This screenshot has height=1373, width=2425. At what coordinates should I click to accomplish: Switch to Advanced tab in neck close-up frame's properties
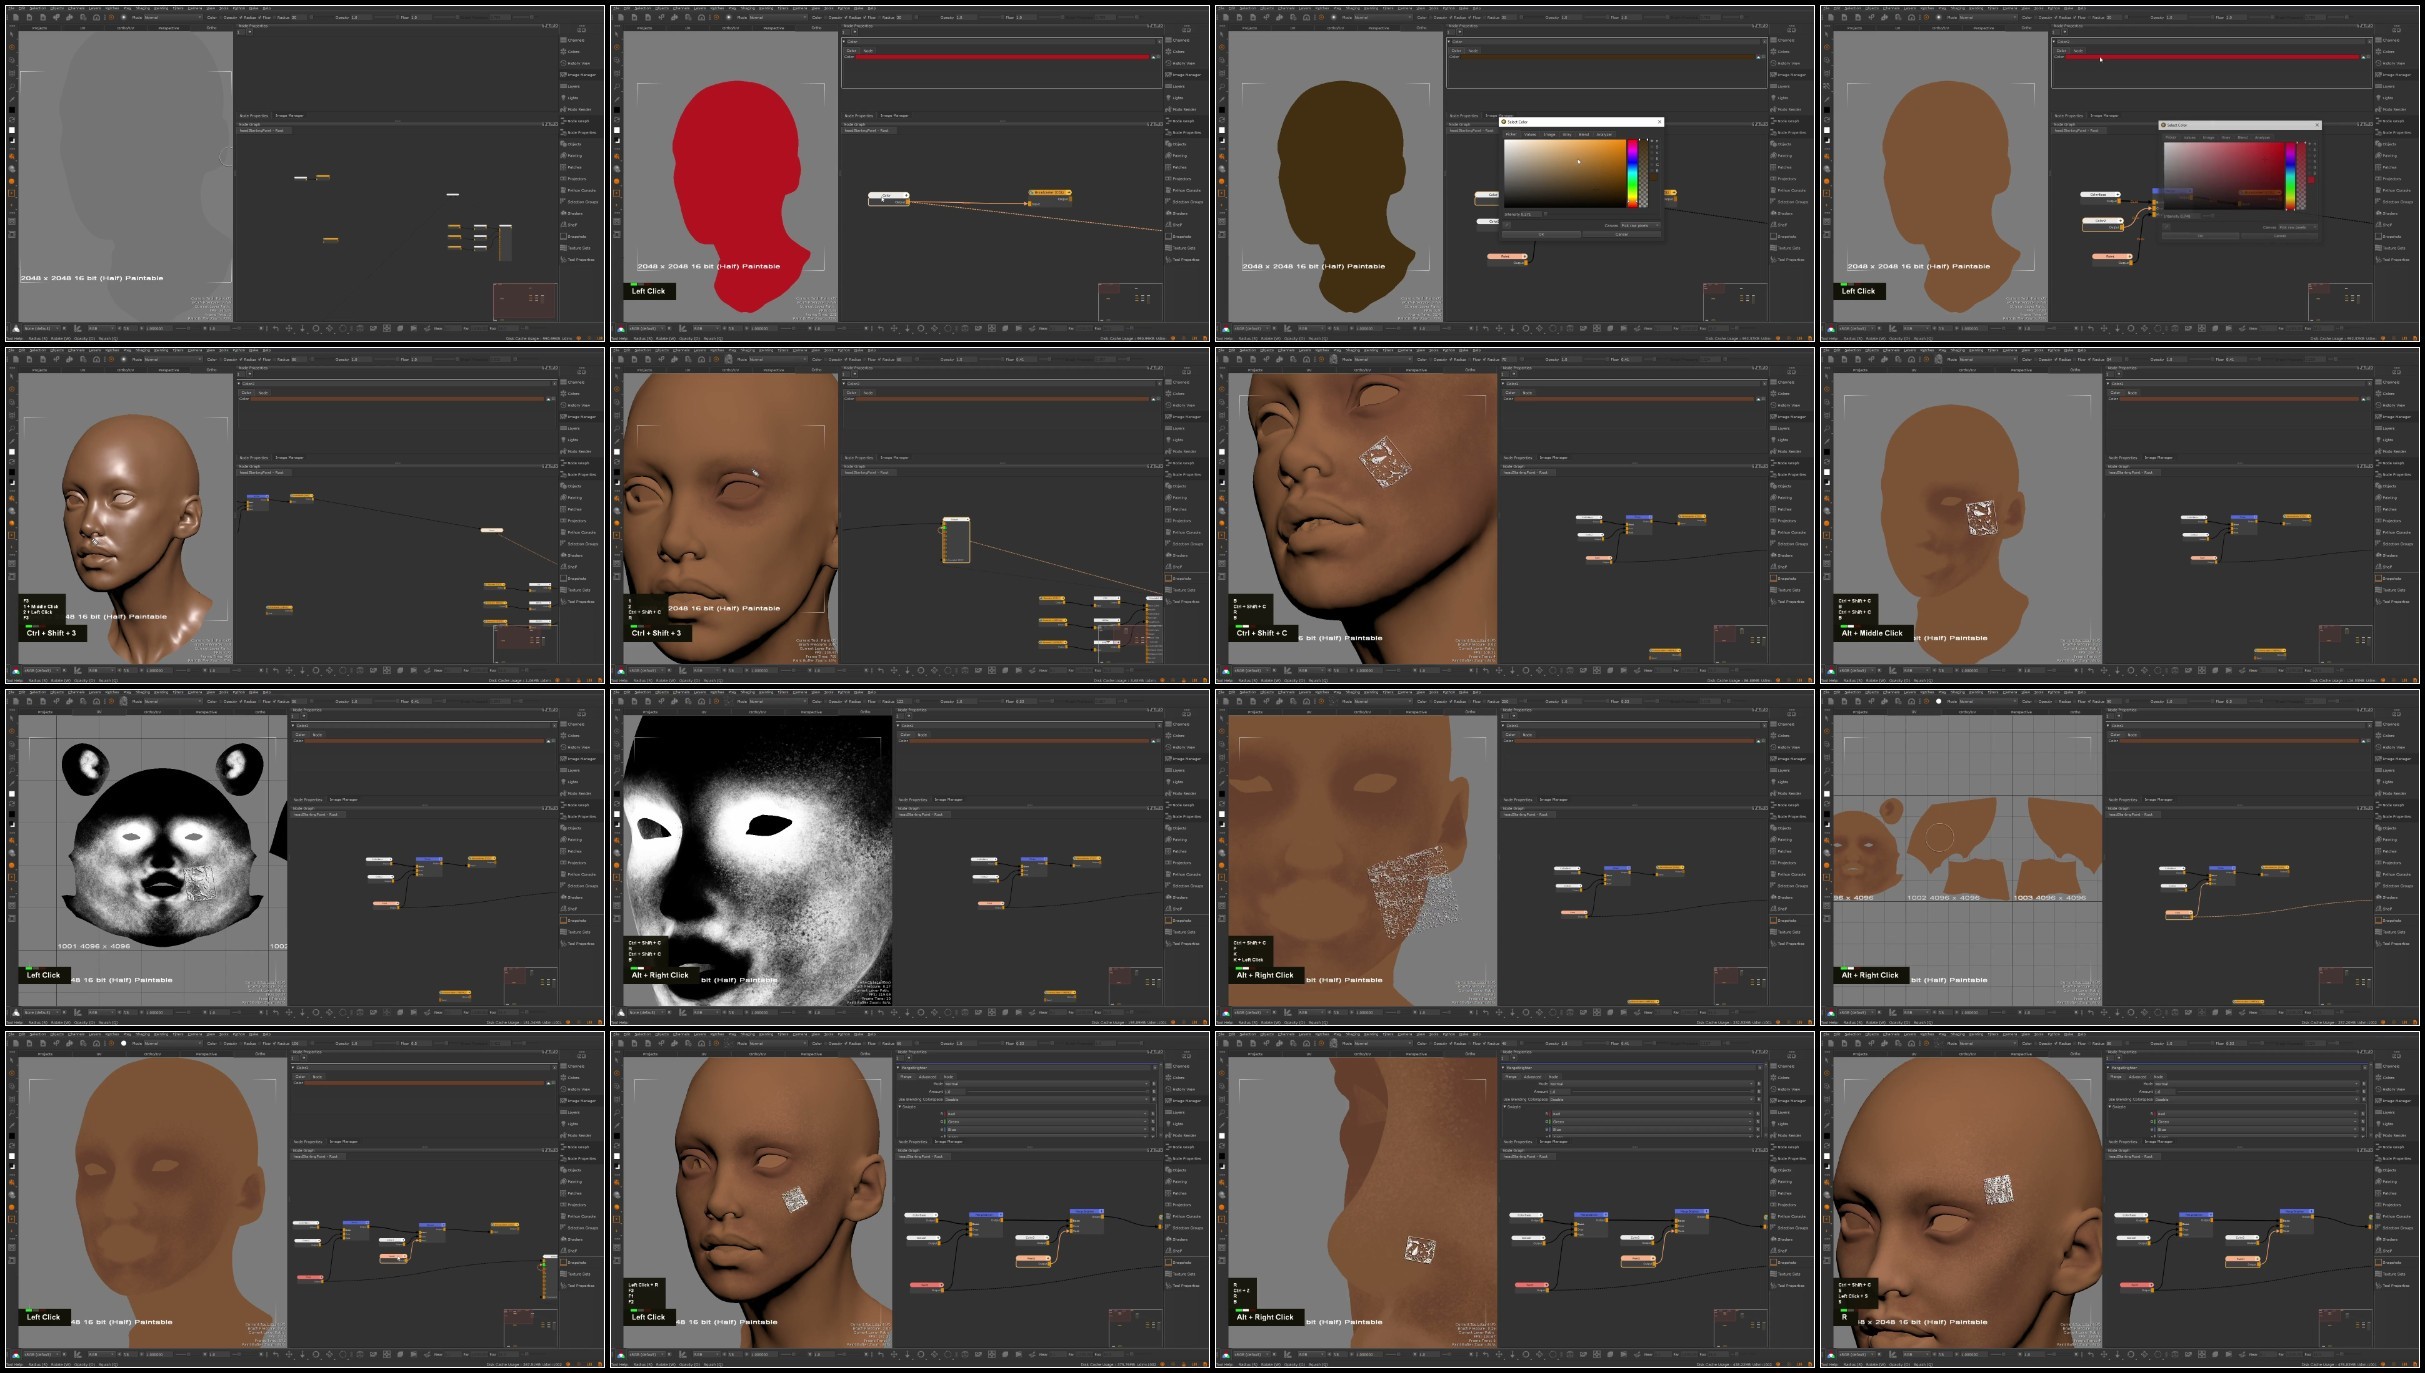[x=1532, y=1077]
